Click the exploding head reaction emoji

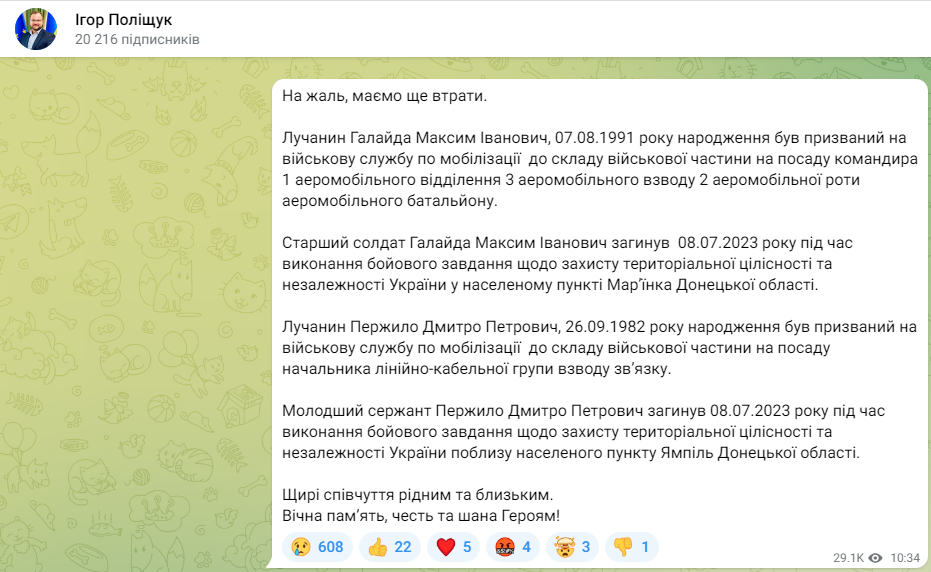coord(564,547)
